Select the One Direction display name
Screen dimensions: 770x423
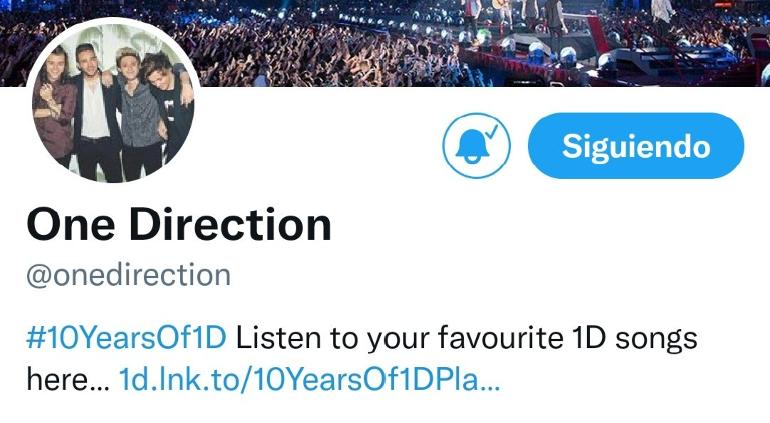[x=179, y=224]
